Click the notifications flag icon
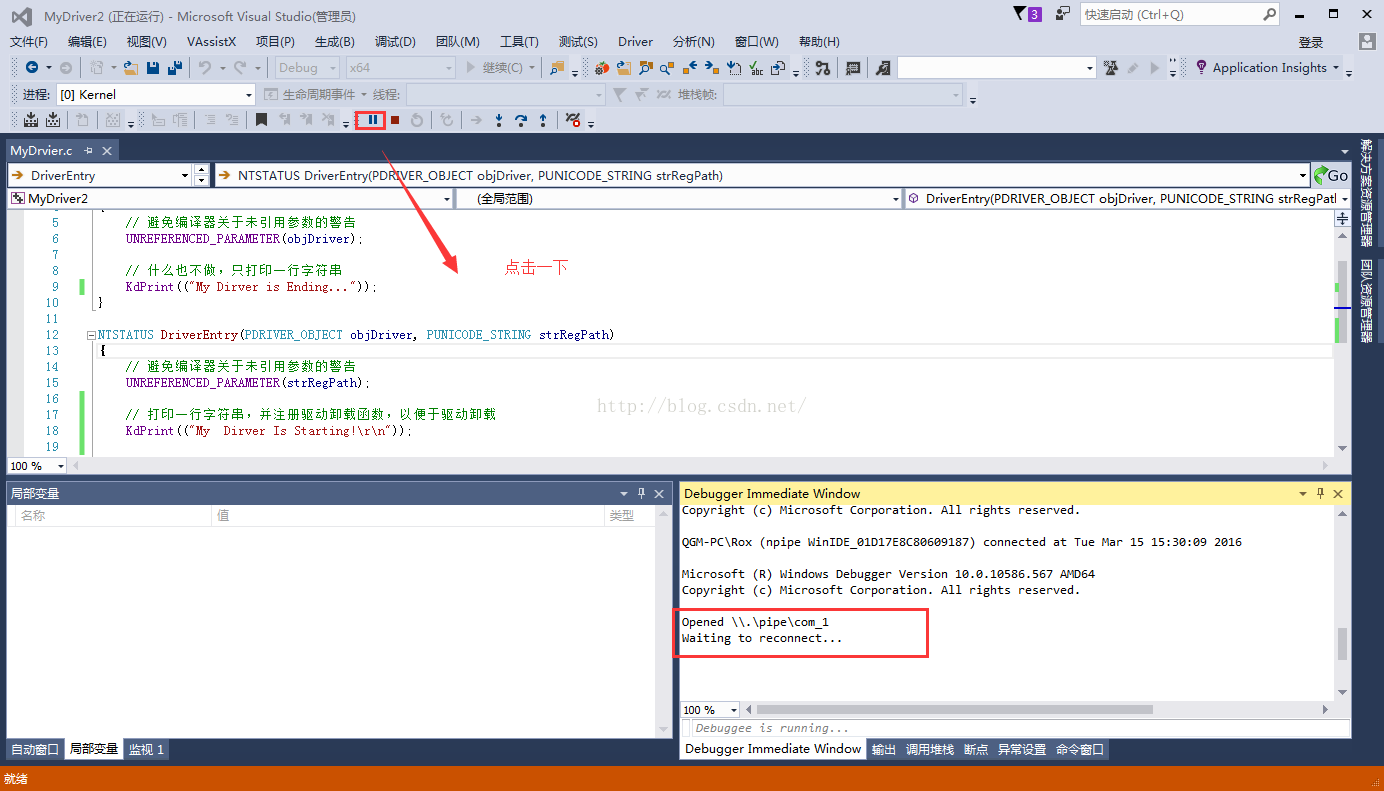This screenshot has width=1384, height=791. point(1020,14)
